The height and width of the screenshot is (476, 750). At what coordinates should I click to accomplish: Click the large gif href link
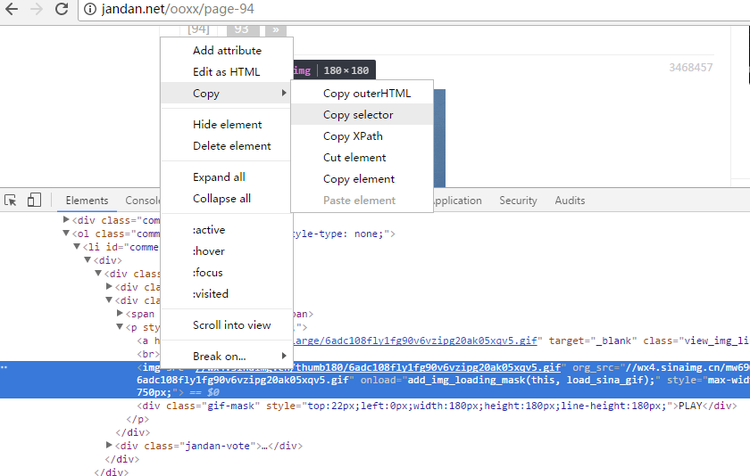point(415,341)
